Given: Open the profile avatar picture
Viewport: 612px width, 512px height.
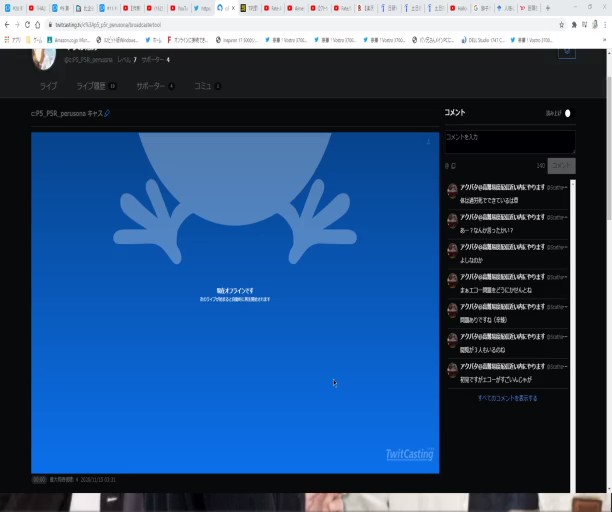Looking at the screenshot, I should pos(44,59).
